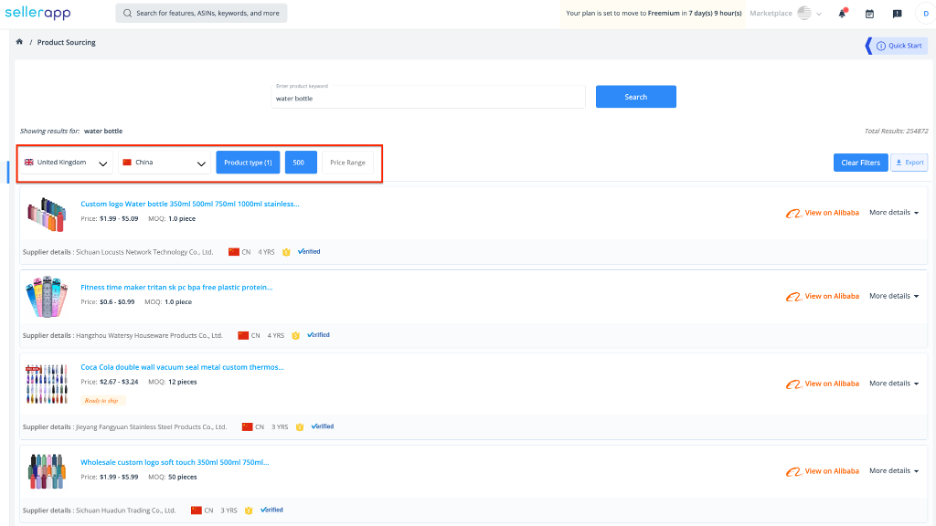Click the Fitness time maker bottle thumbnail
Image resolution: width=936 pixels, height=526 pixels.
[47, 297]
